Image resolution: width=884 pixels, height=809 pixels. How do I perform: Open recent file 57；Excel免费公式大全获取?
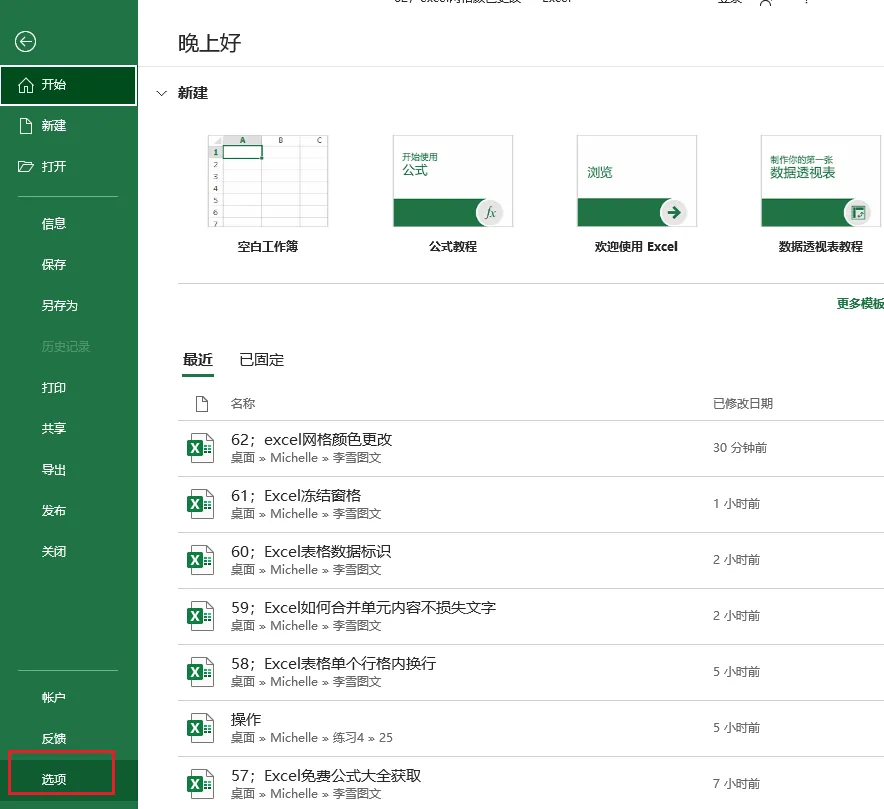(531, 784)
